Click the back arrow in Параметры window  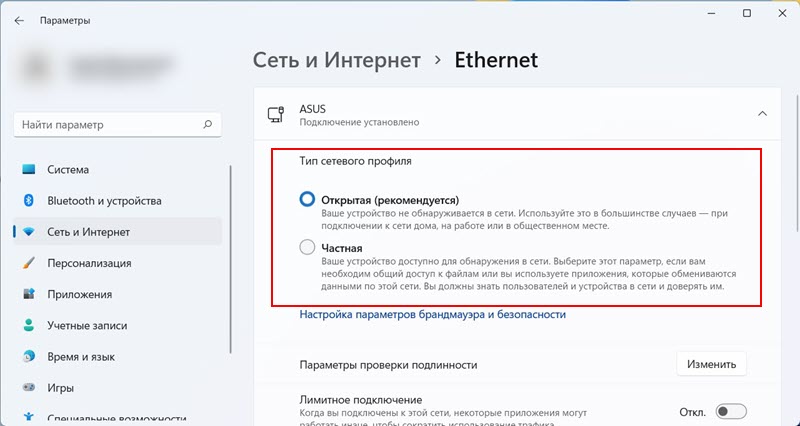tap(20, 19)
